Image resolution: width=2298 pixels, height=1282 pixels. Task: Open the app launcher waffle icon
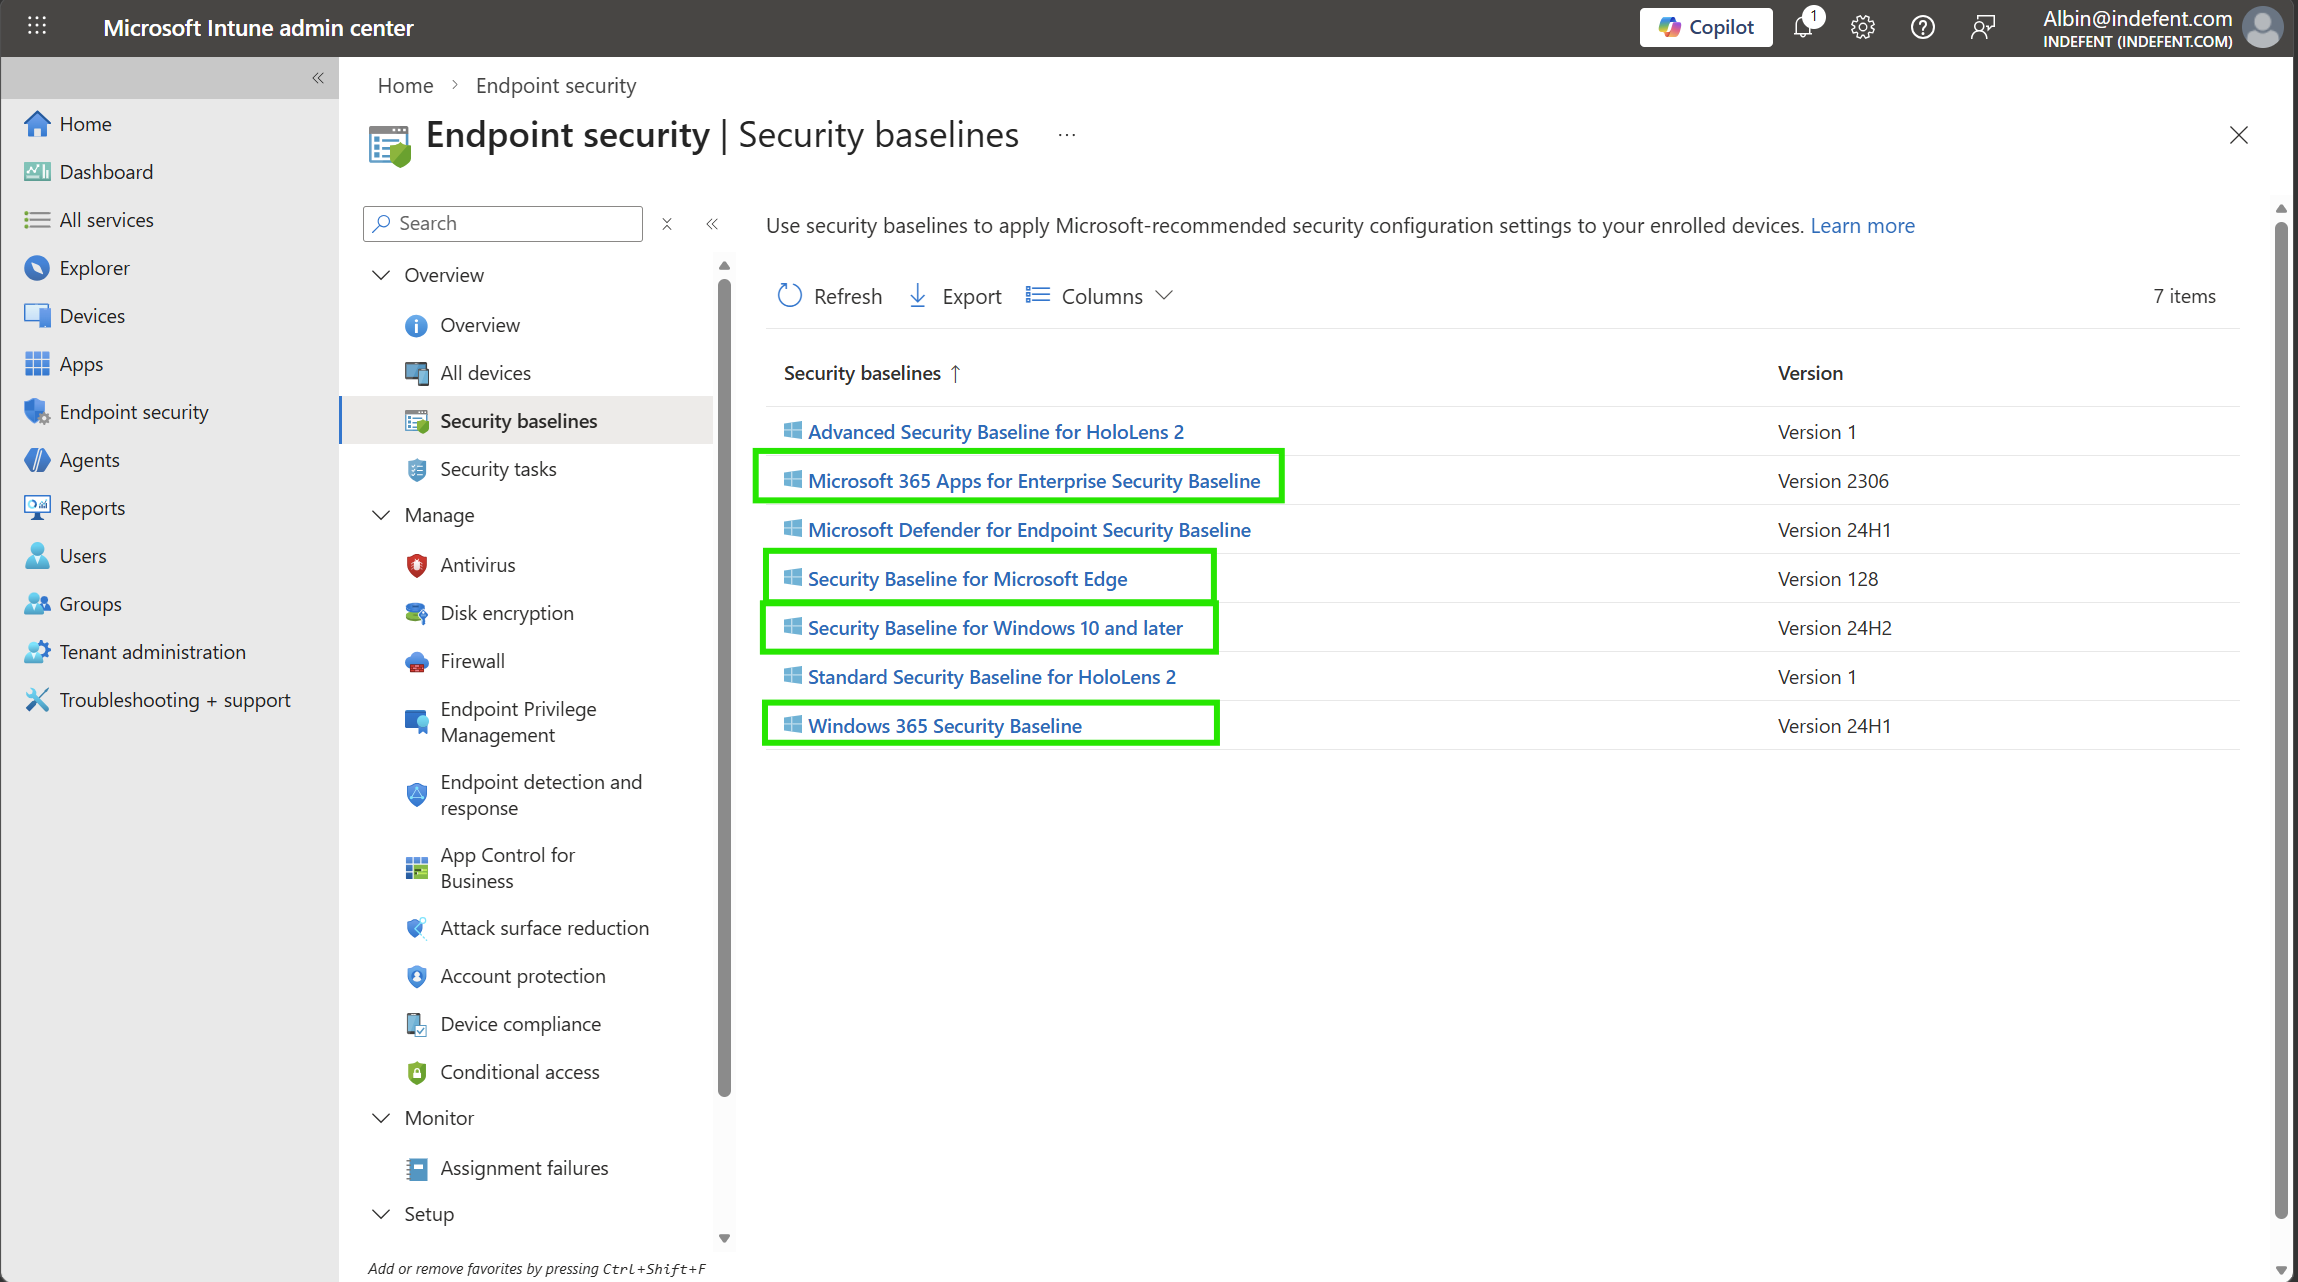[x=37, y=27]
